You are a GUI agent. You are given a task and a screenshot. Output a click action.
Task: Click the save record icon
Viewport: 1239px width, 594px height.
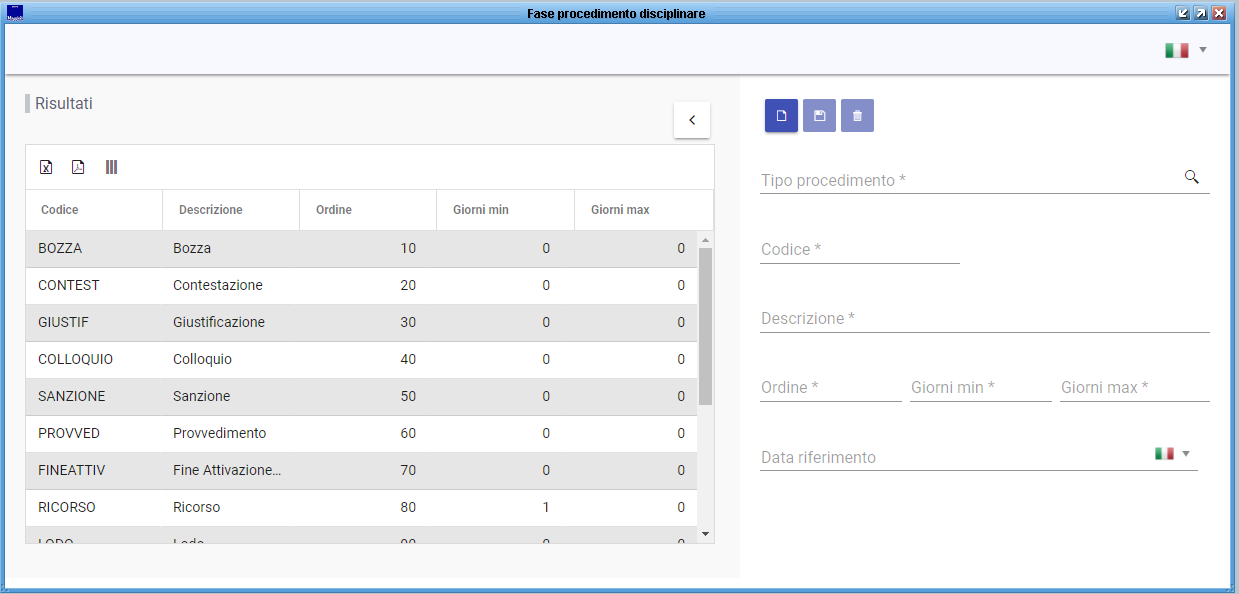819,116
